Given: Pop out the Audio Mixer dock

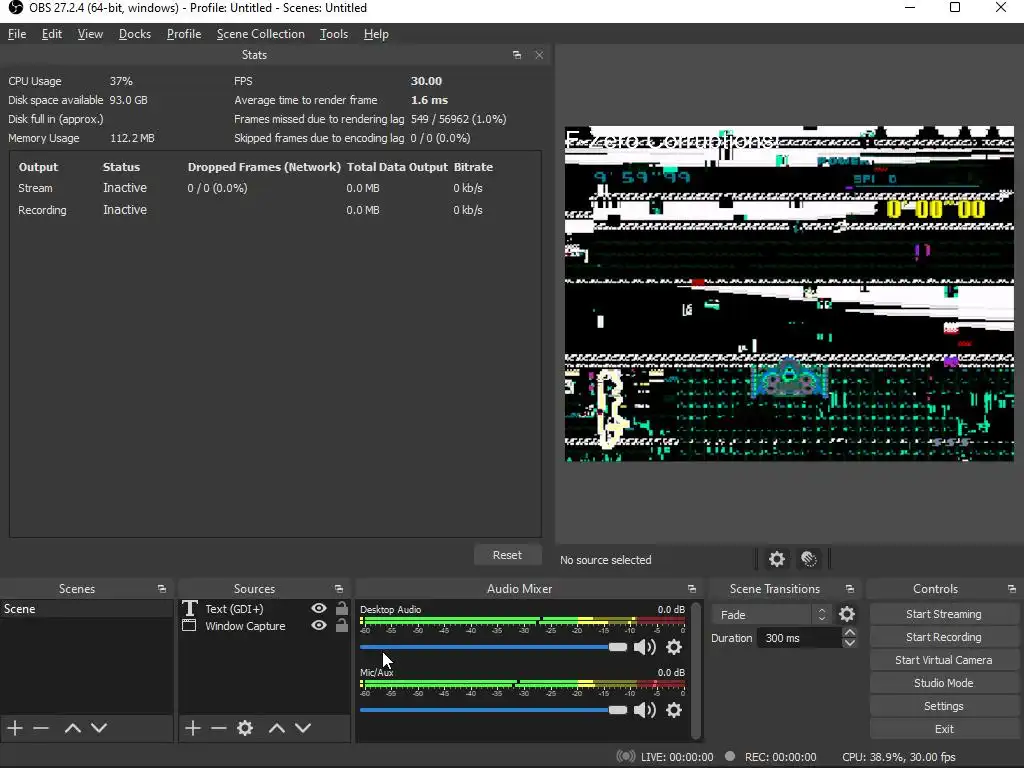Looking at the screenshot, I should pyautogui.click(x=692, y=589).
